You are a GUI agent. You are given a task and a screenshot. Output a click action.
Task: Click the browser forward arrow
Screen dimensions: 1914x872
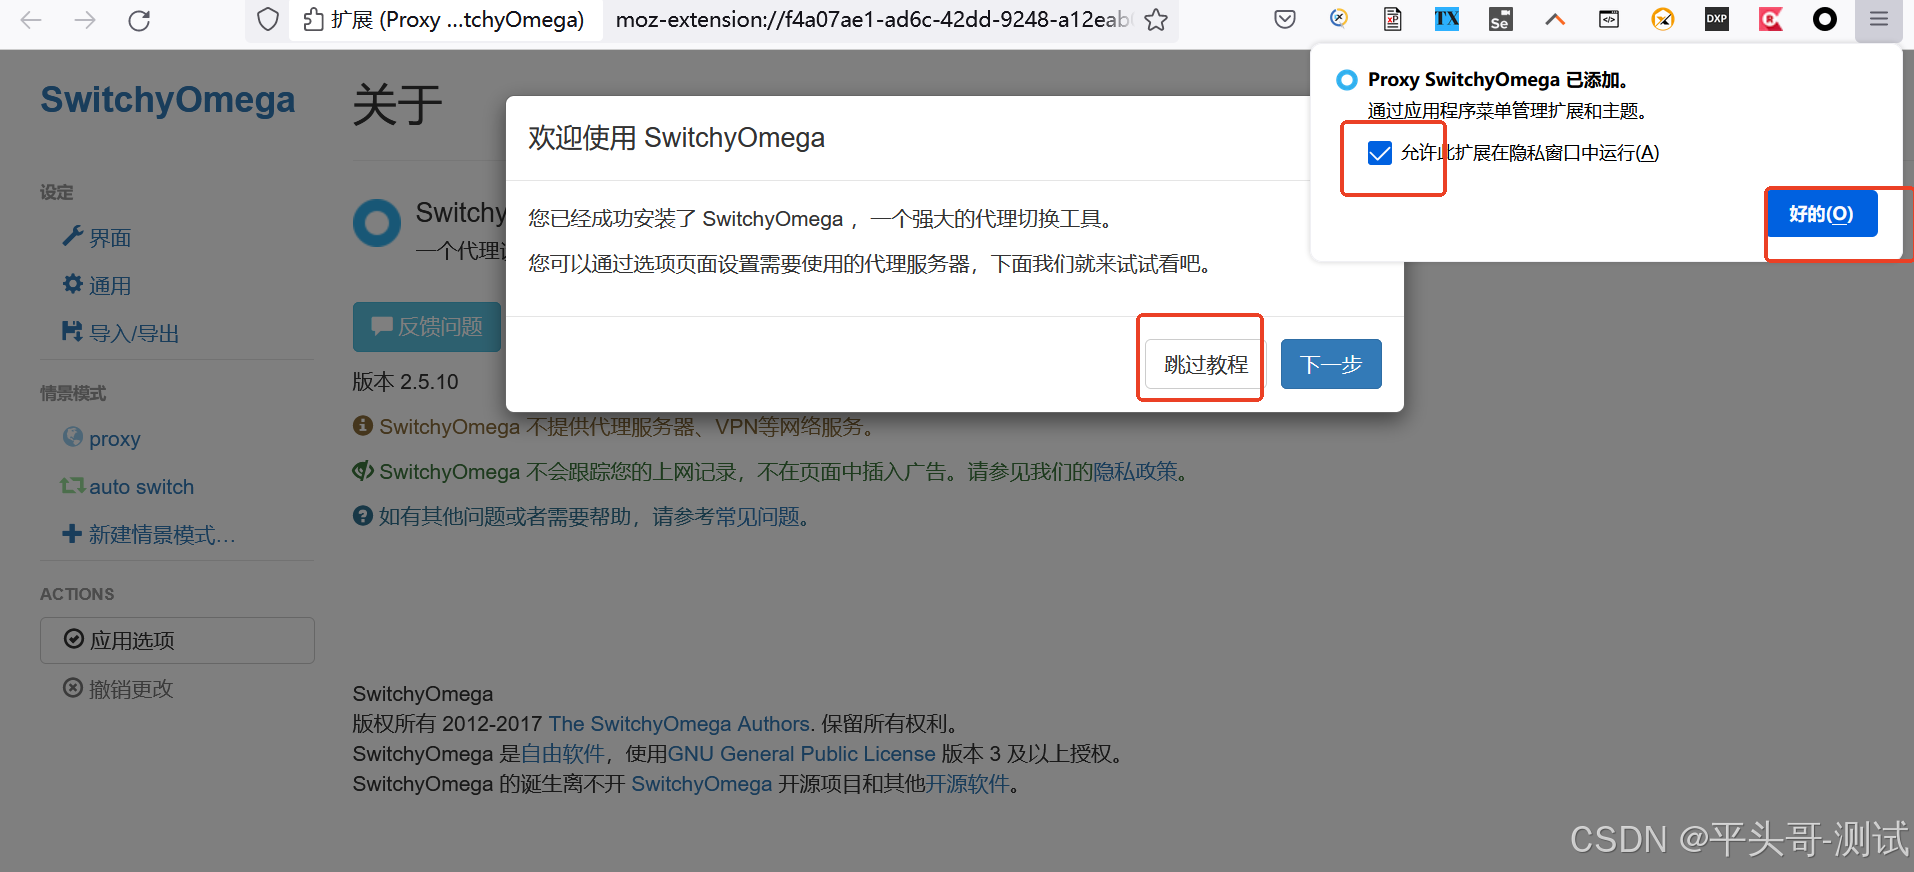pos(85,20)
